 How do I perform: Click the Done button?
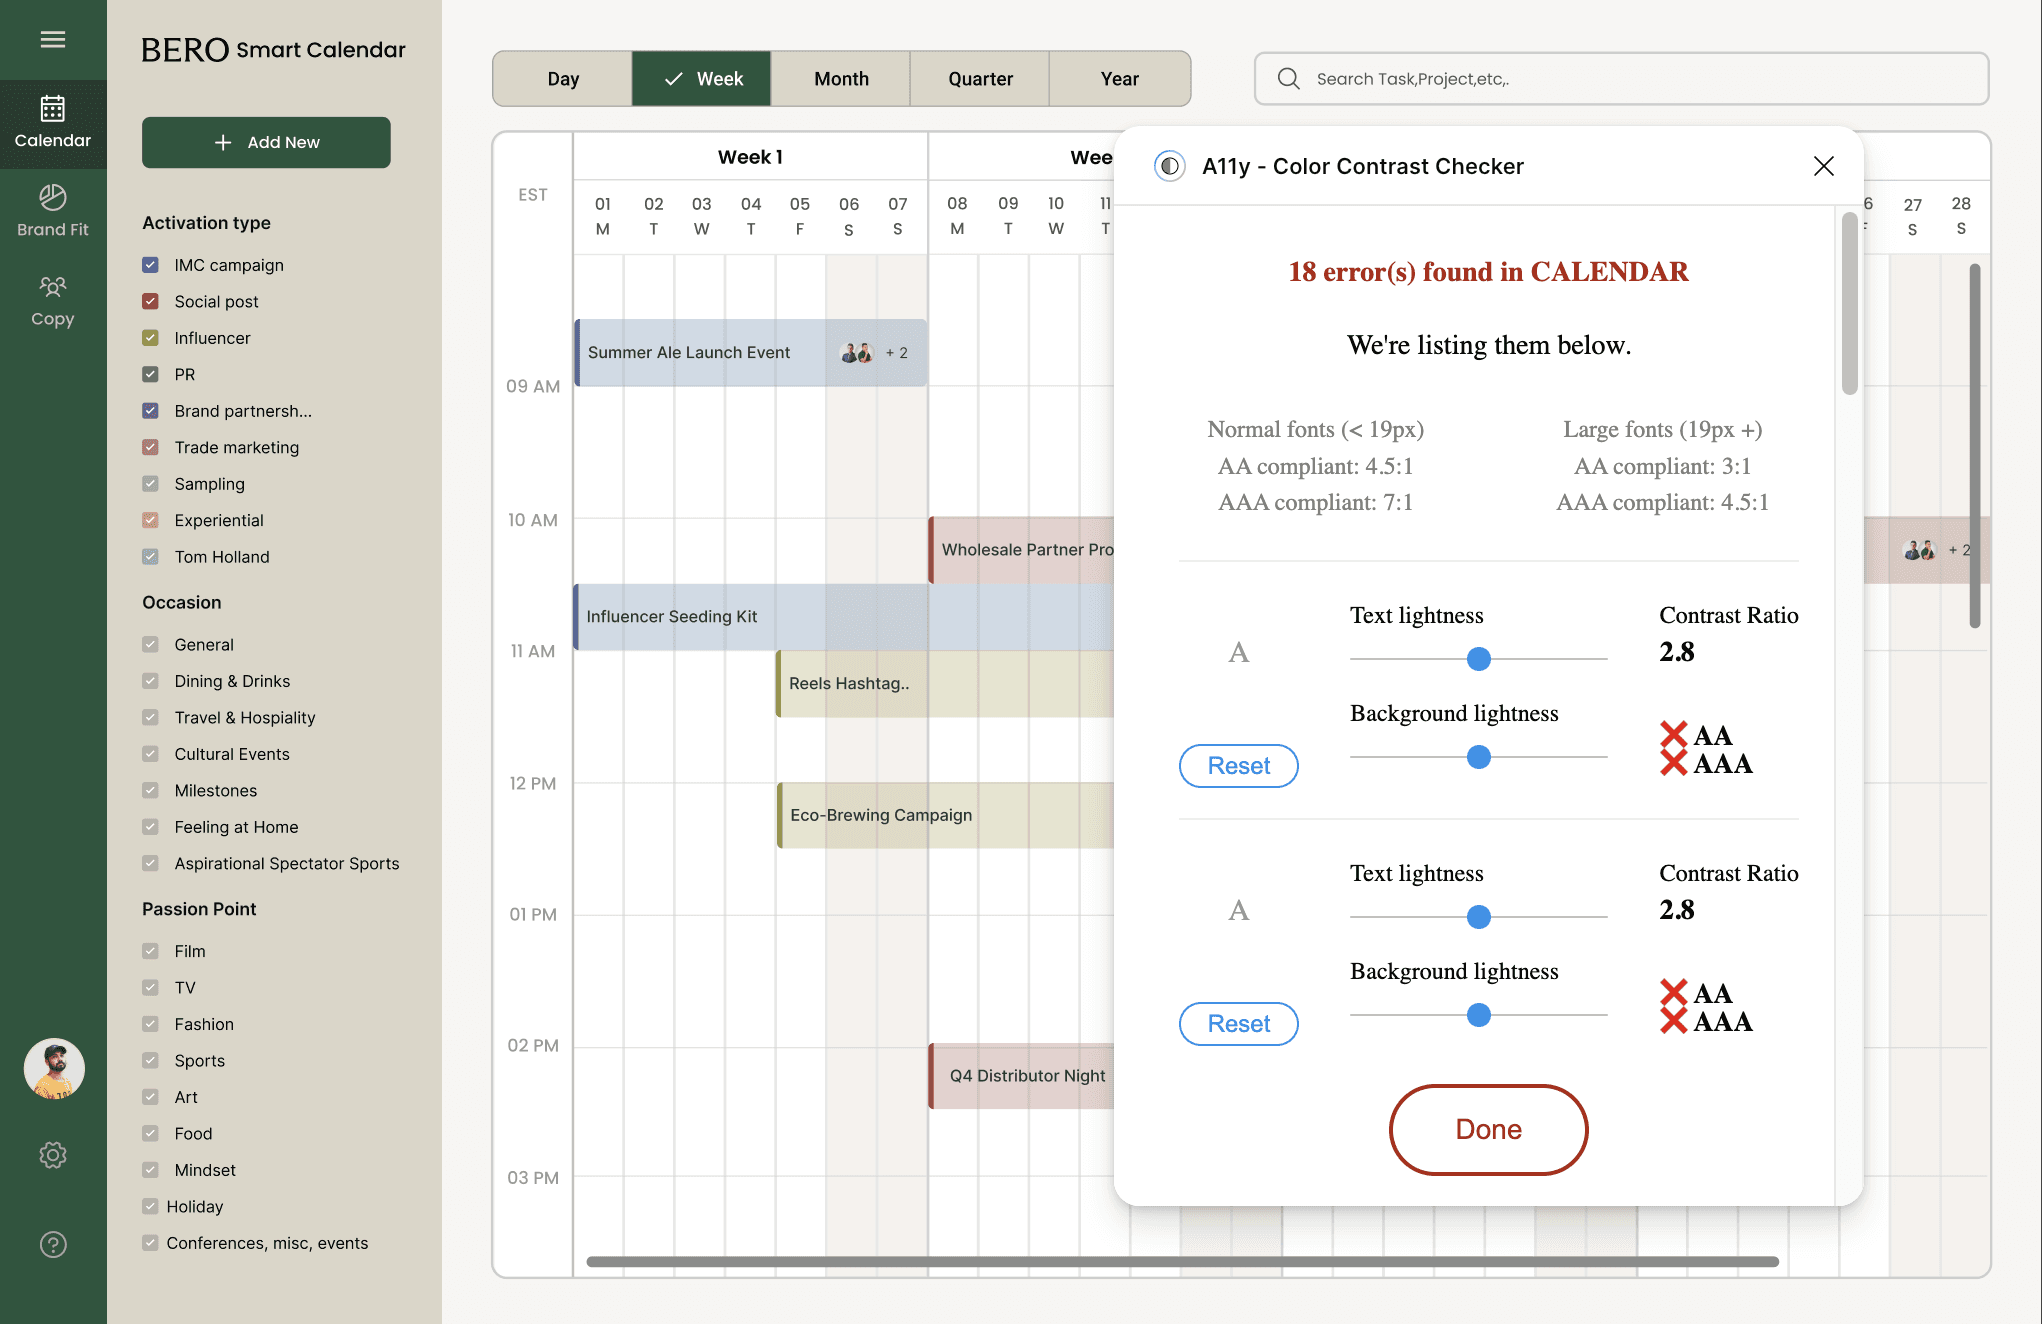coord(1488,1129)
